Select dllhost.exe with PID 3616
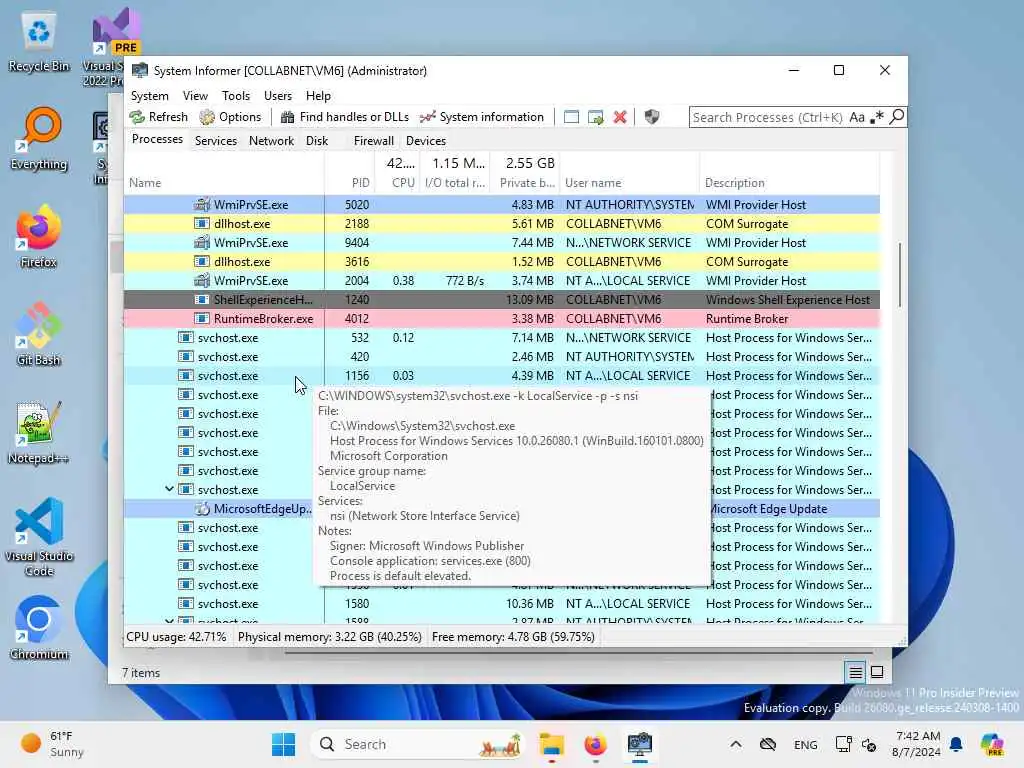 (x=502, y=261)
